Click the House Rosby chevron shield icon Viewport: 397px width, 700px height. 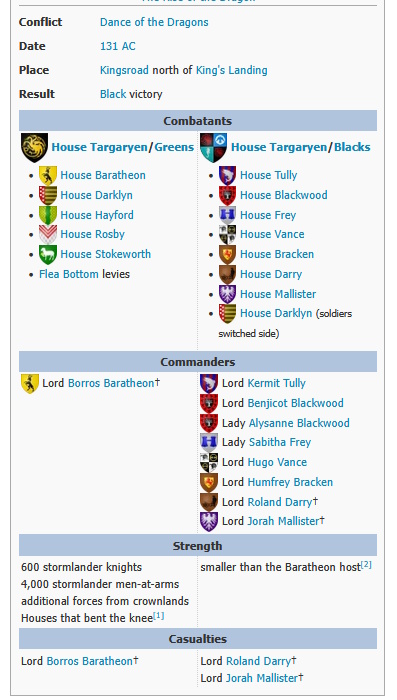coord(48,234)
